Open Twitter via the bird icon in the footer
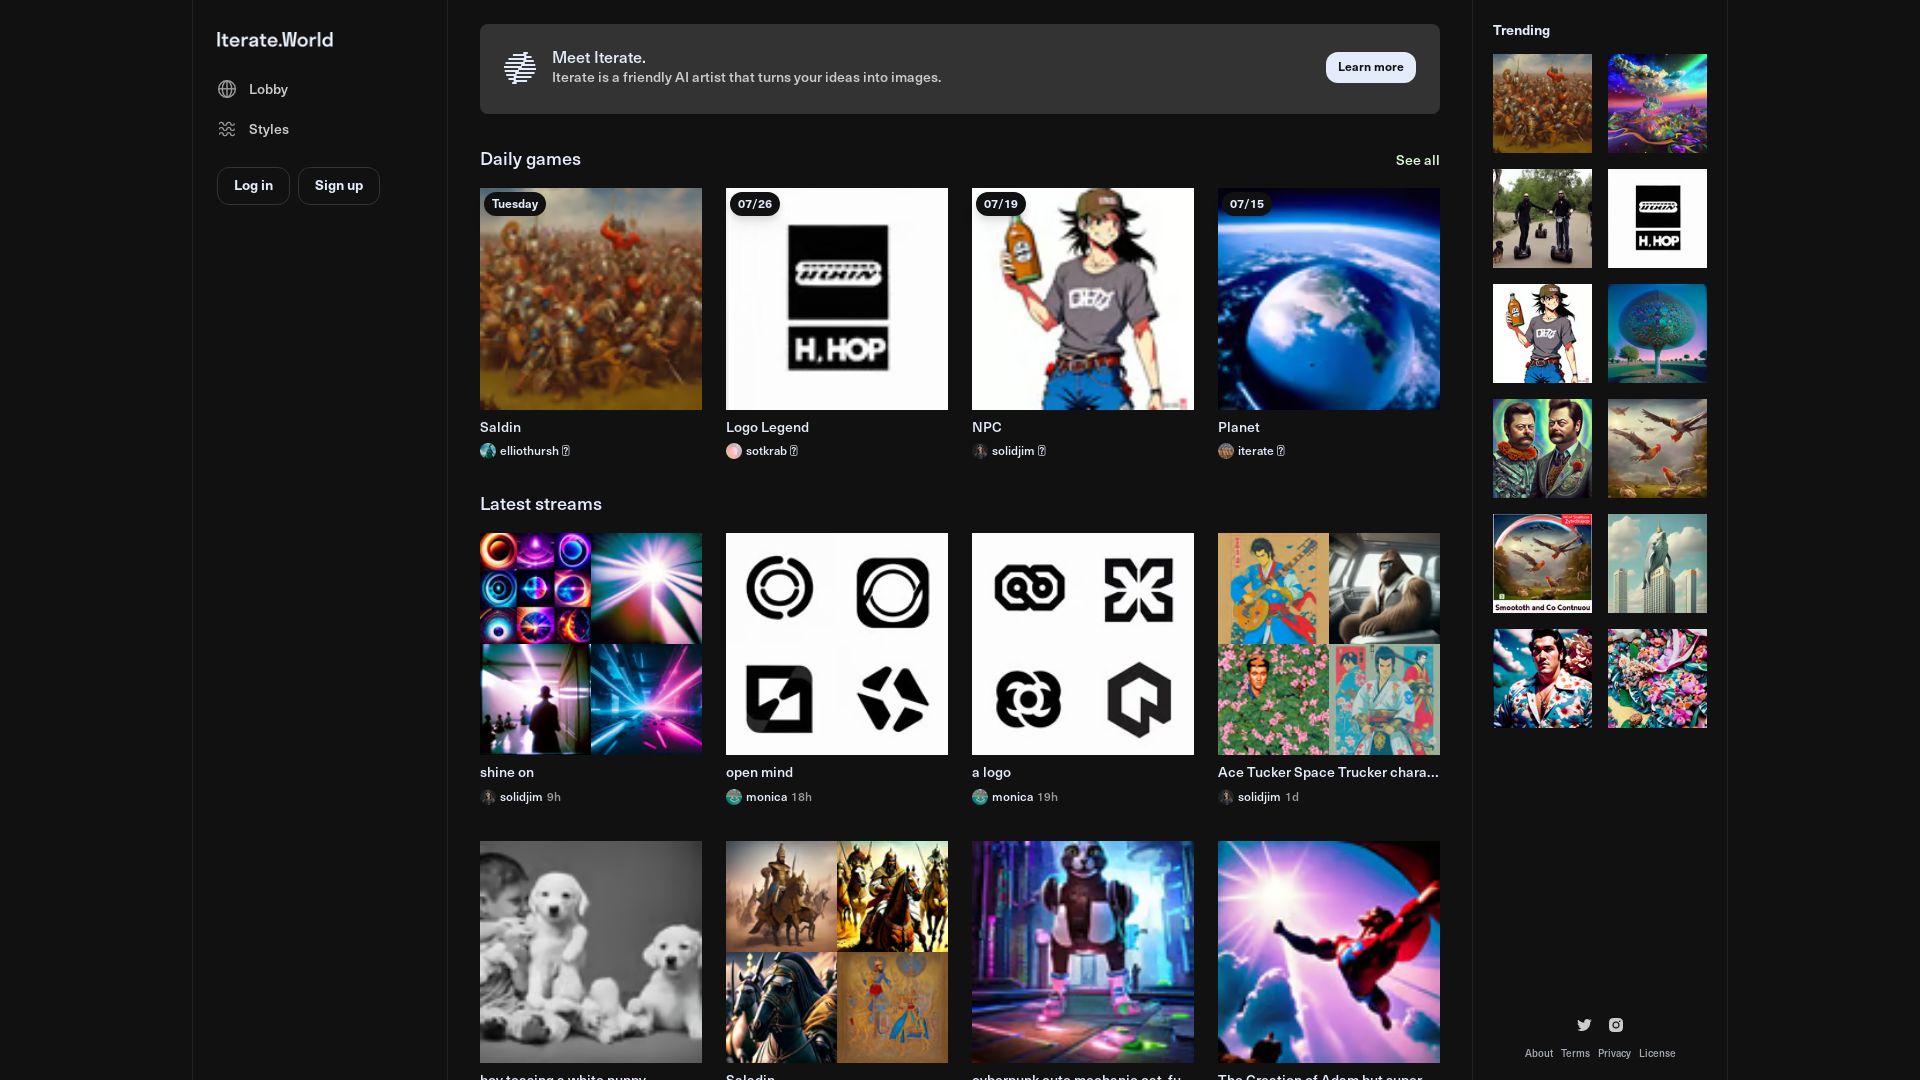This screenshot has height=1080, width=1920. [x=1584, y=1025]
